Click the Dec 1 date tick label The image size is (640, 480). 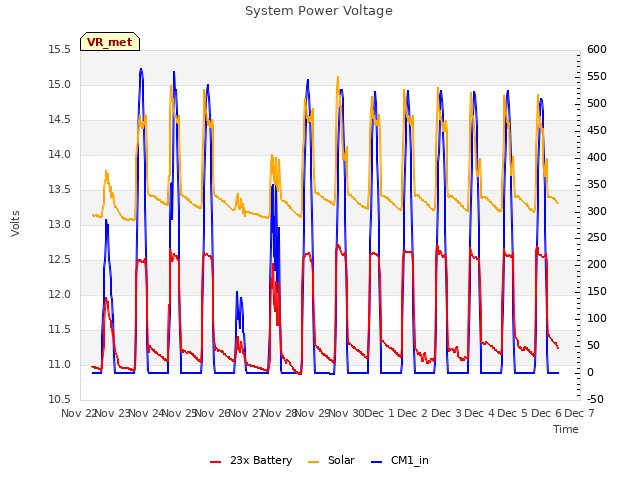380,414
